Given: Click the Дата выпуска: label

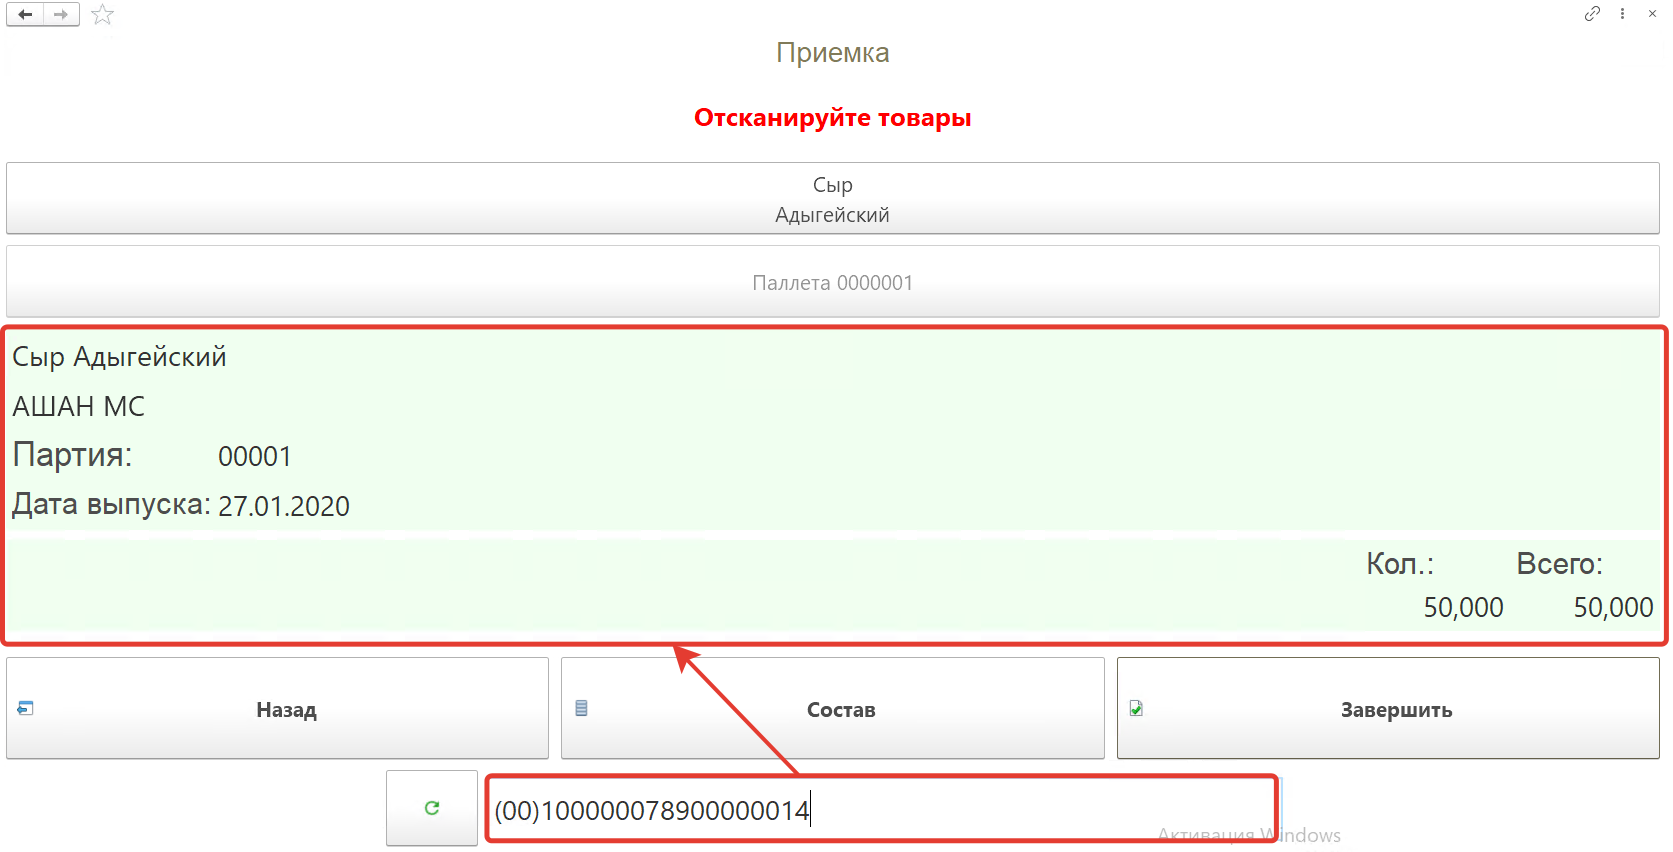Looking at the screenshot, I should click(x=111, y=504).
